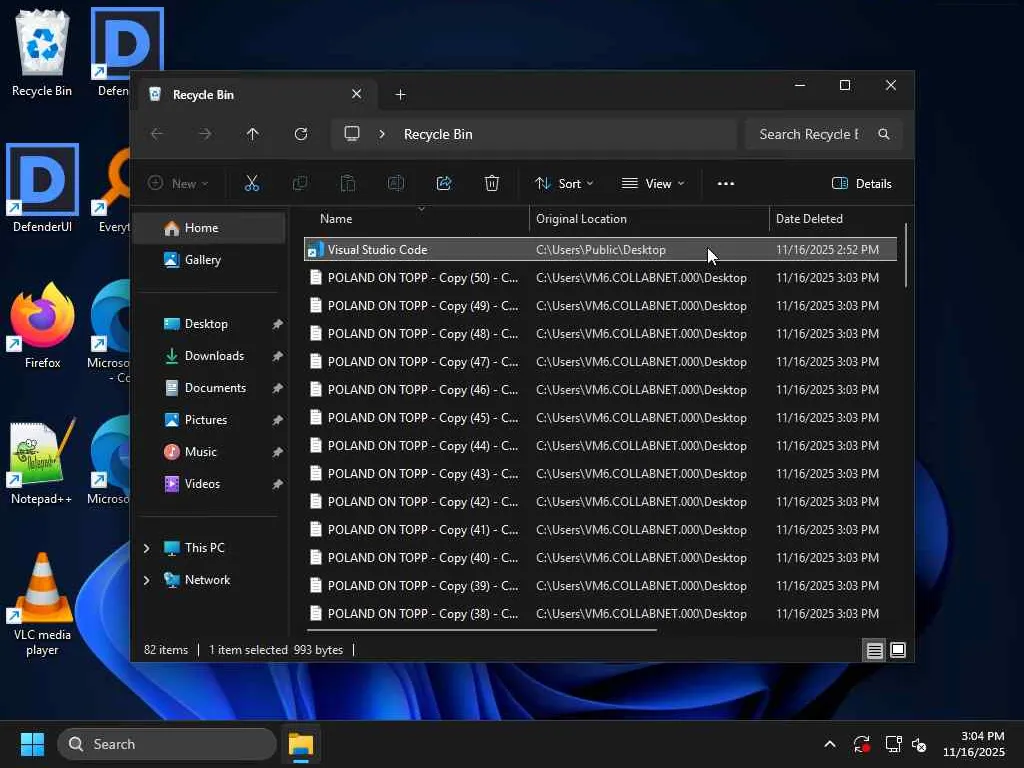Image resolution: width=1024 pixels, height=768 pixels.
Task: Click the file list horizontal scrollbar
Action: (482, 630)
